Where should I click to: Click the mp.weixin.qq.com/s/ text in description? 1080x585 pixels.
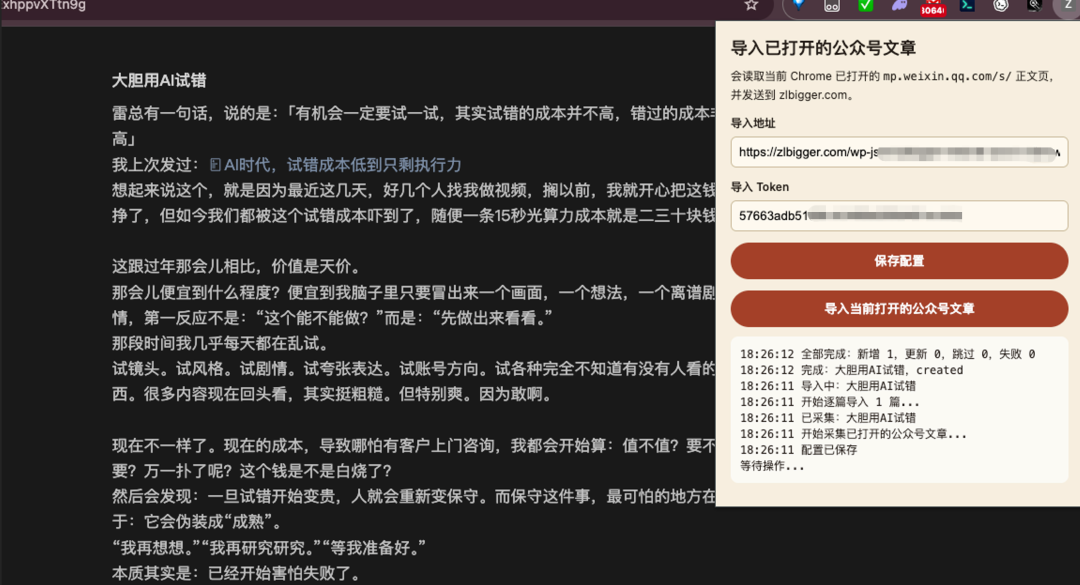947,76
